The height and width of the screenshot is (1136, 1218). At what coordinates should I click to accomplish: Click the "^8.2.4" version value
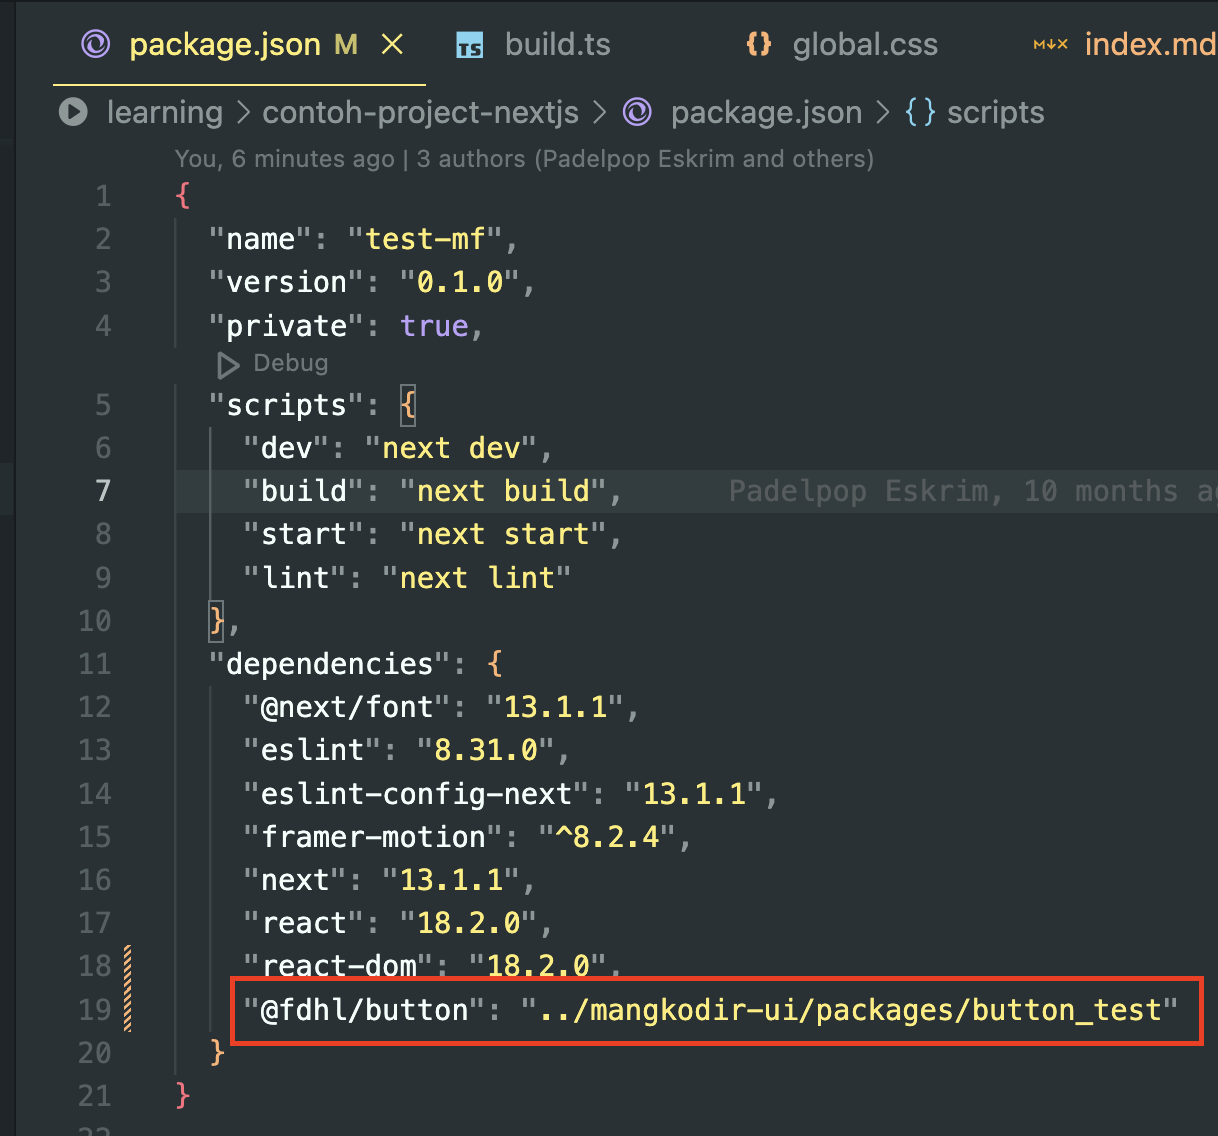click(x=607, y=837)
